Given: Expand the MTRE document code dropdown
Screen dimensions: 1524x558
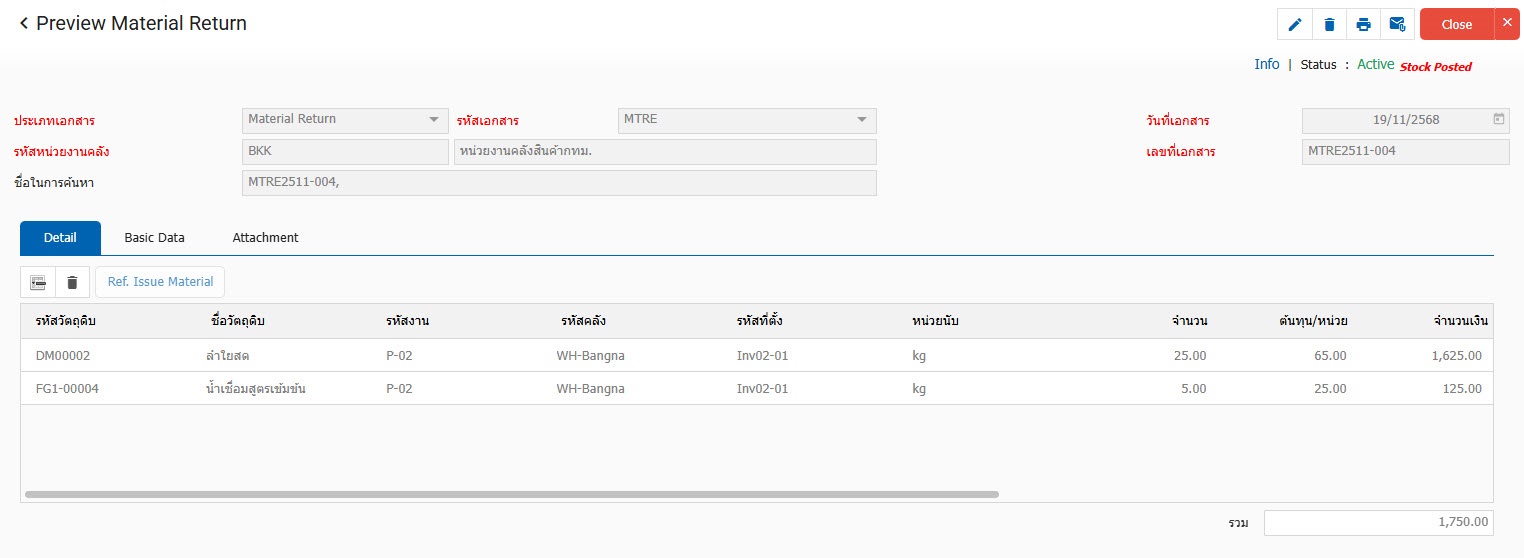Looking at the screenshot, I should tap(861, 120).
